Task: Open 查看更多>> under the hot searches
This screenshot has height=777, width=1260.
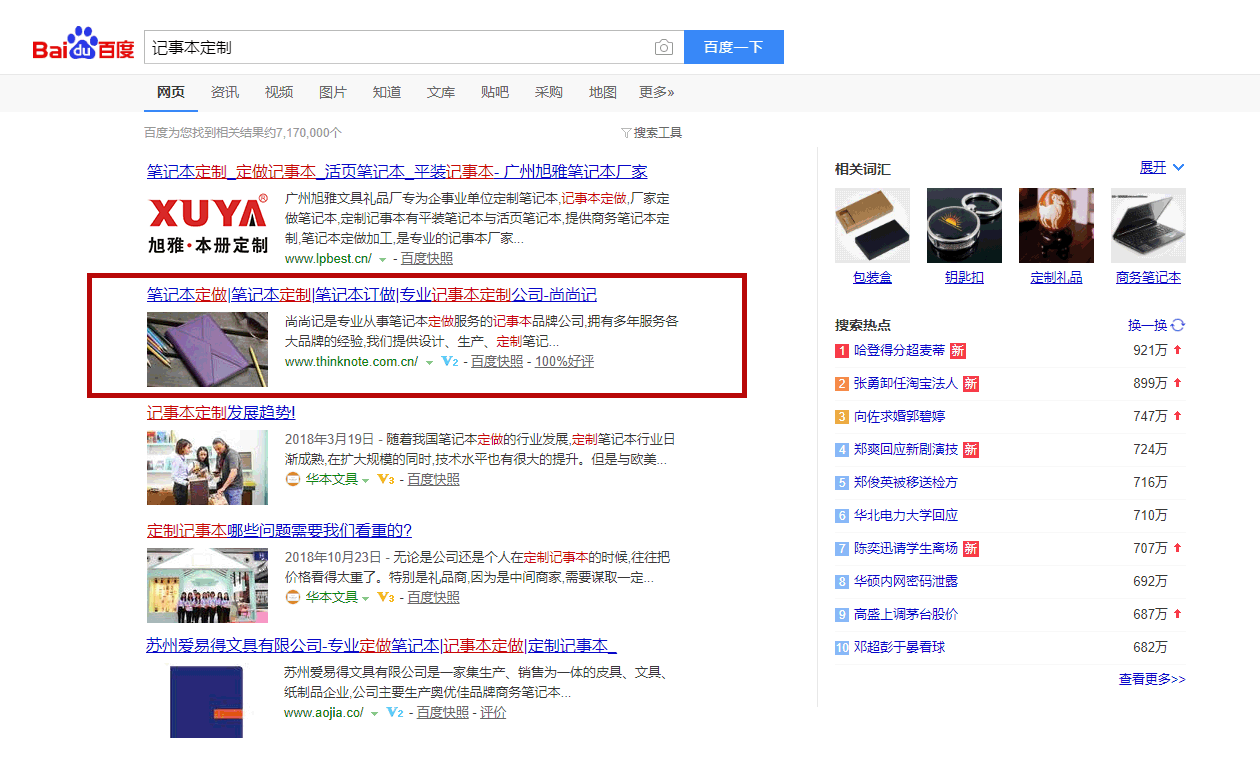Action: click(1152, 680)
